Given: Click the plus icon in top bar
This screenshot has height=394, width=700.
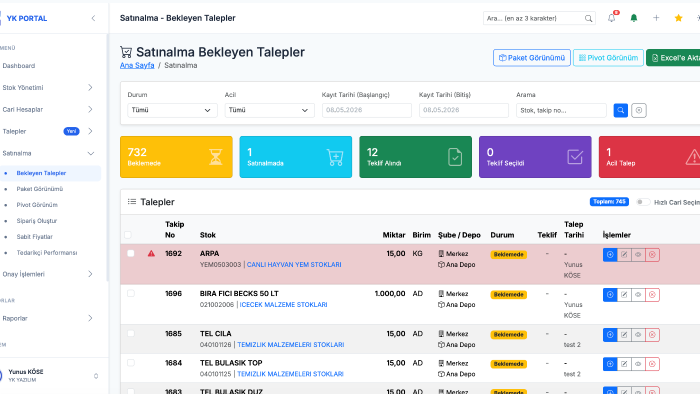Looking at the screenshot, I should pos(656,18).
